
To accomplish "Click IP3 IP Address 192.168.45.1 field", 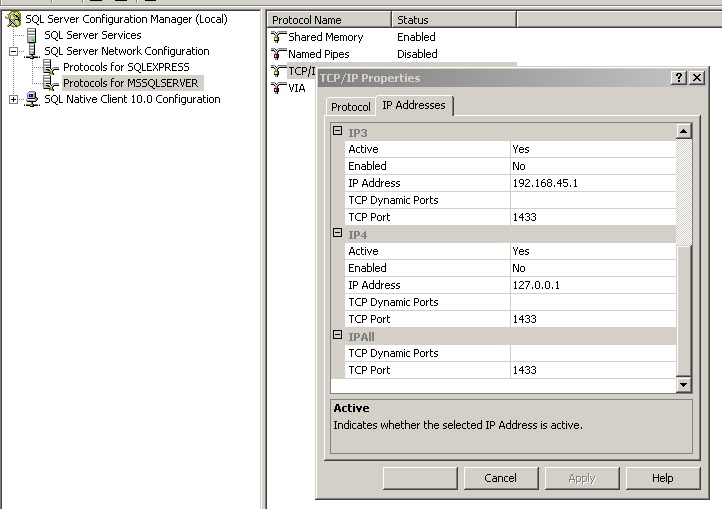I will coord(593,183).
